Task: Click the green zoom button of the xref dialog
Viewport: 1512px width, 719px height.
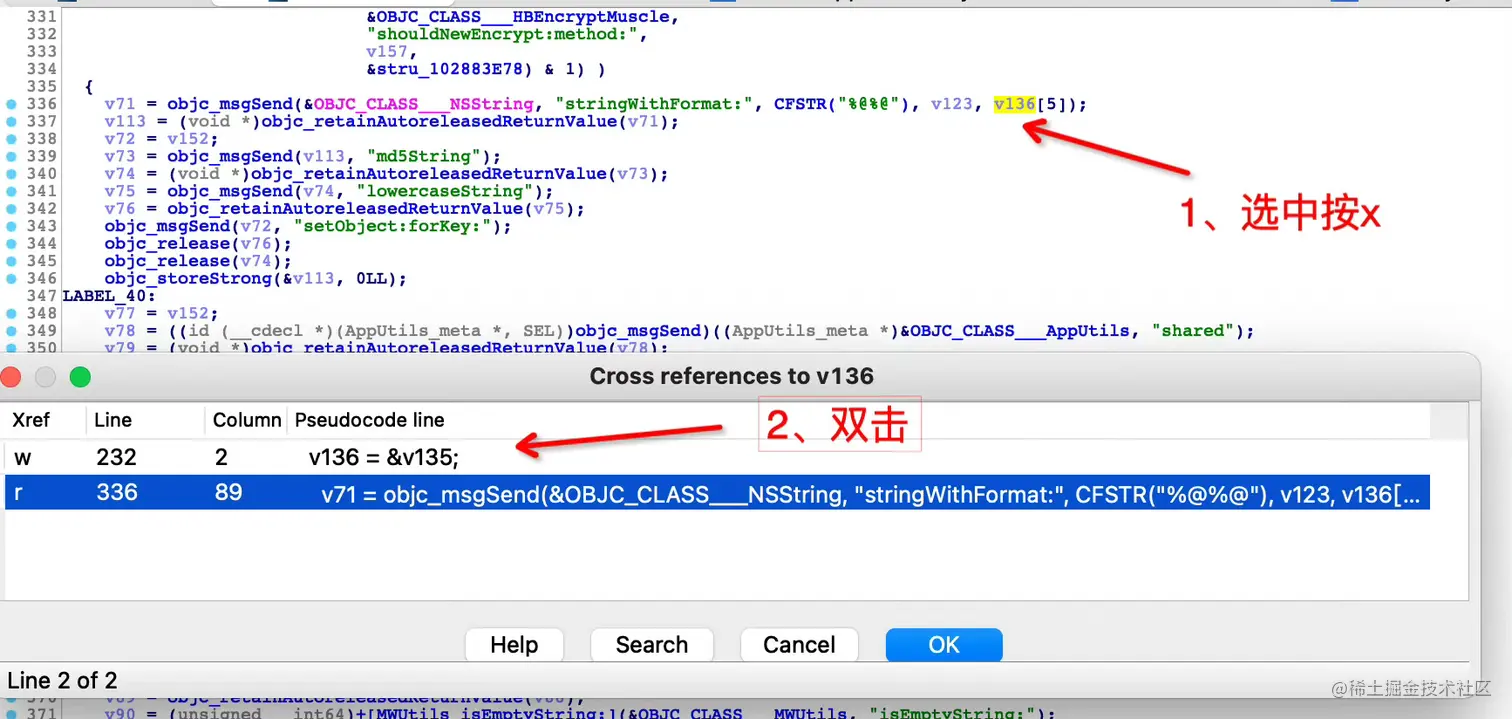Action: 80,377
